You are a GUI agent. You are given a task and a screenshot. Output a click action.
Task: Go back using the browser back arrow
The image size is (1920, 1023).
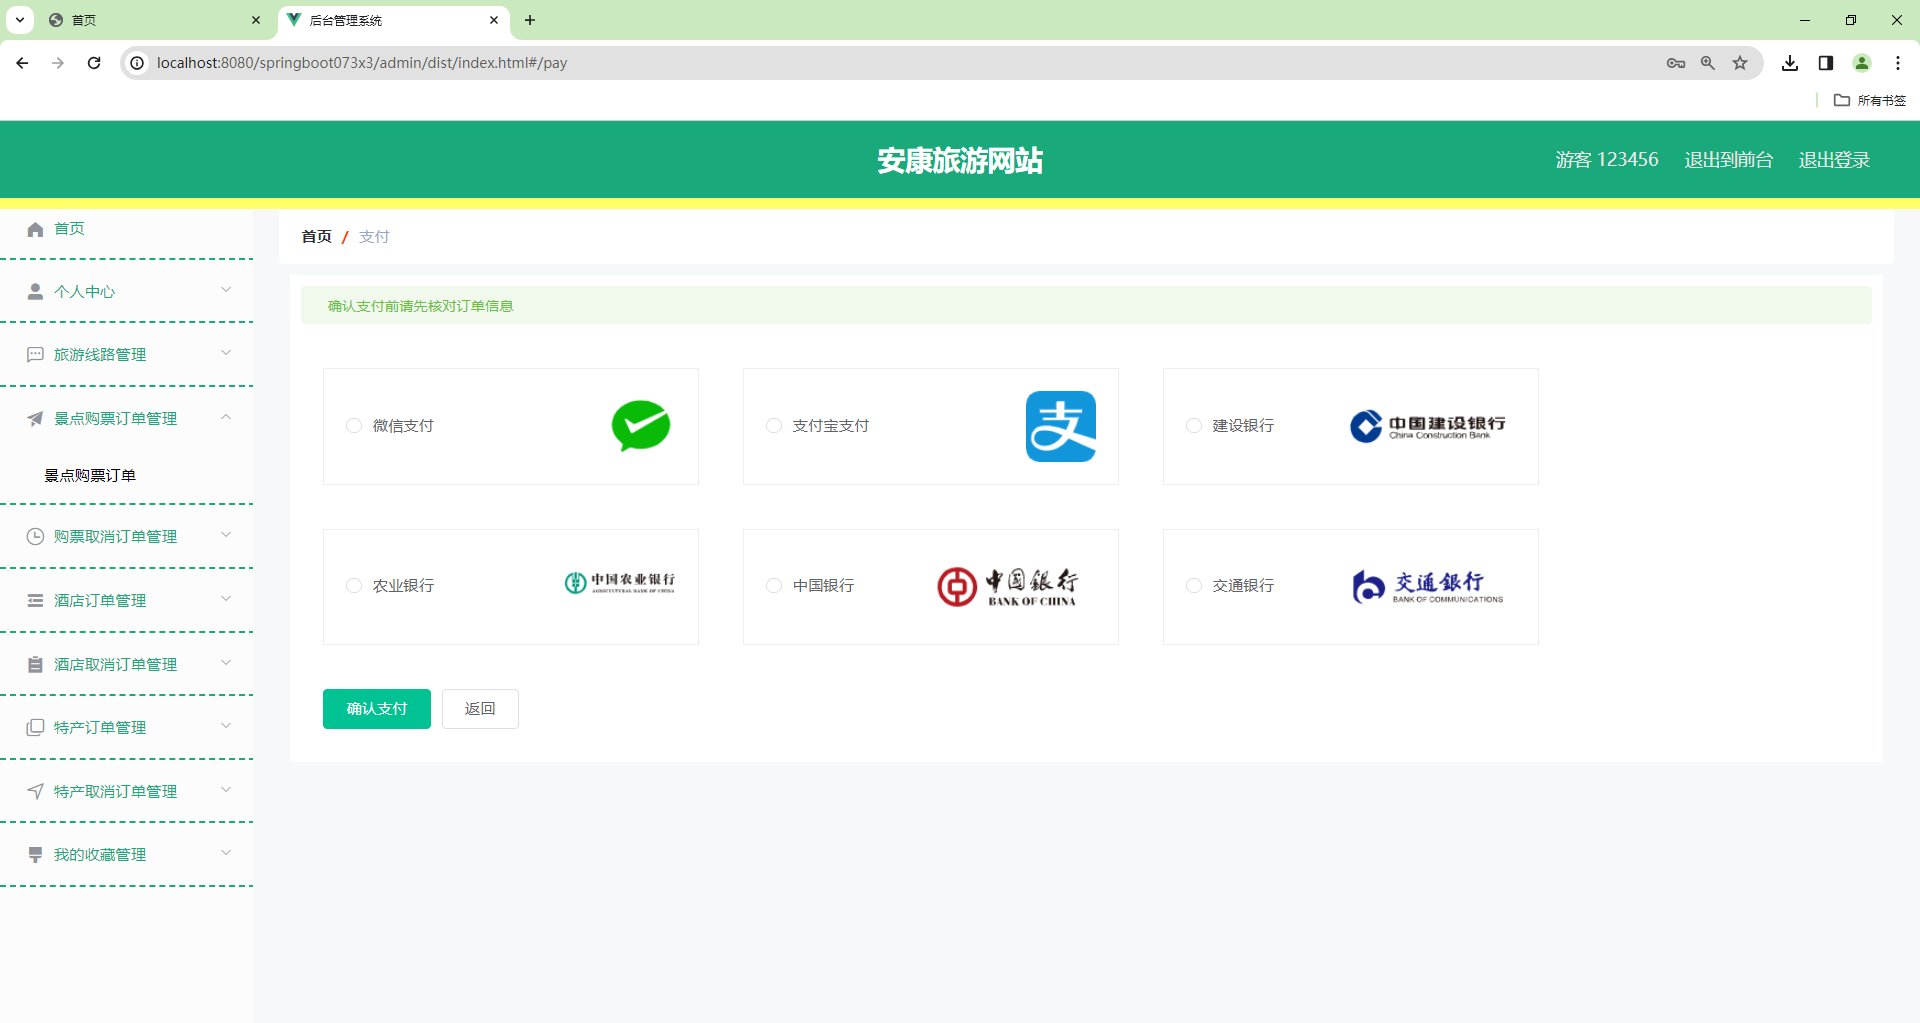[22, 63]
